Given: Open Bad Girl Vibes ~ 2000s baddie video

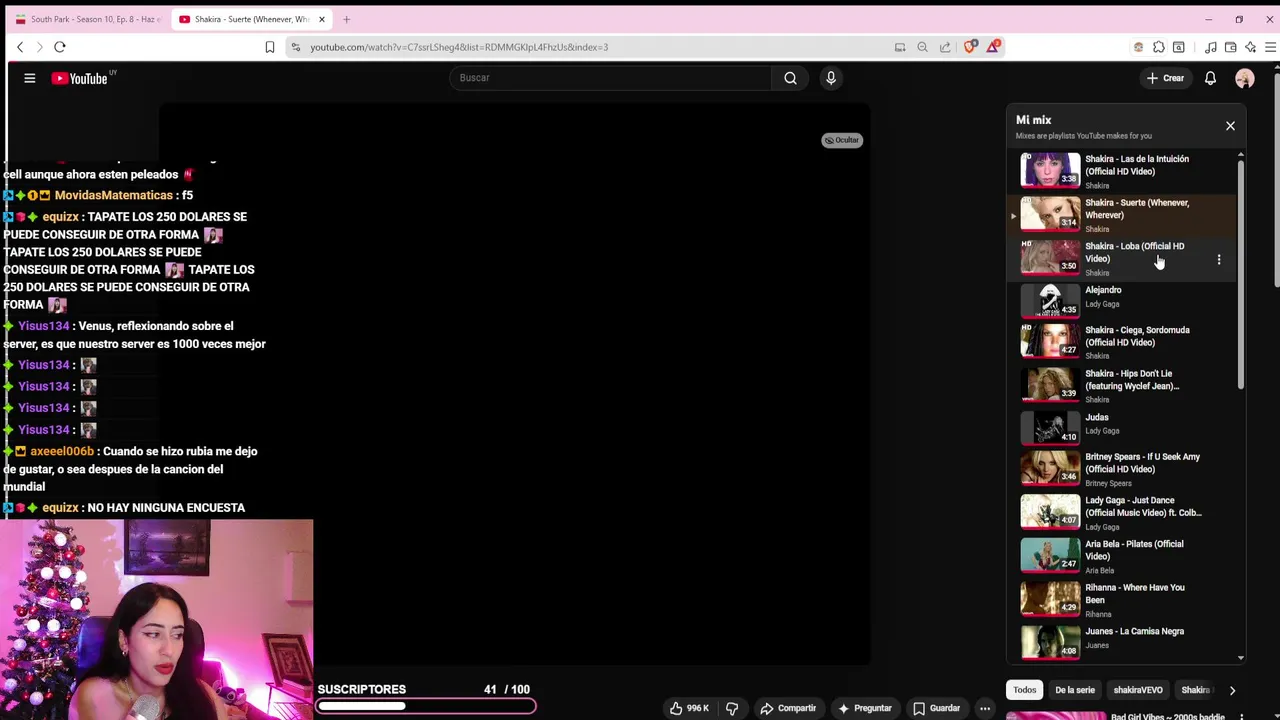Looking at the screenshot, I should click(1167, 716).
